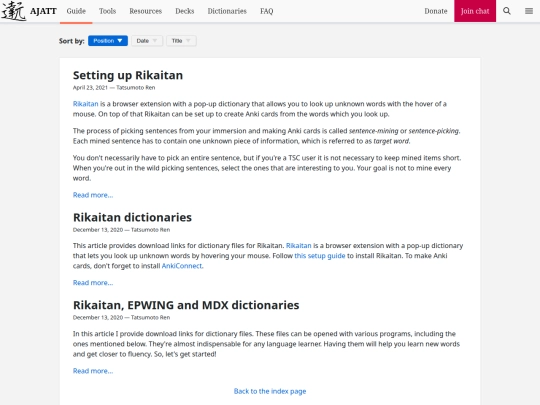Open the FAQ menu item
This screenshot has width=540, height=405.
(x=267, y=11)
